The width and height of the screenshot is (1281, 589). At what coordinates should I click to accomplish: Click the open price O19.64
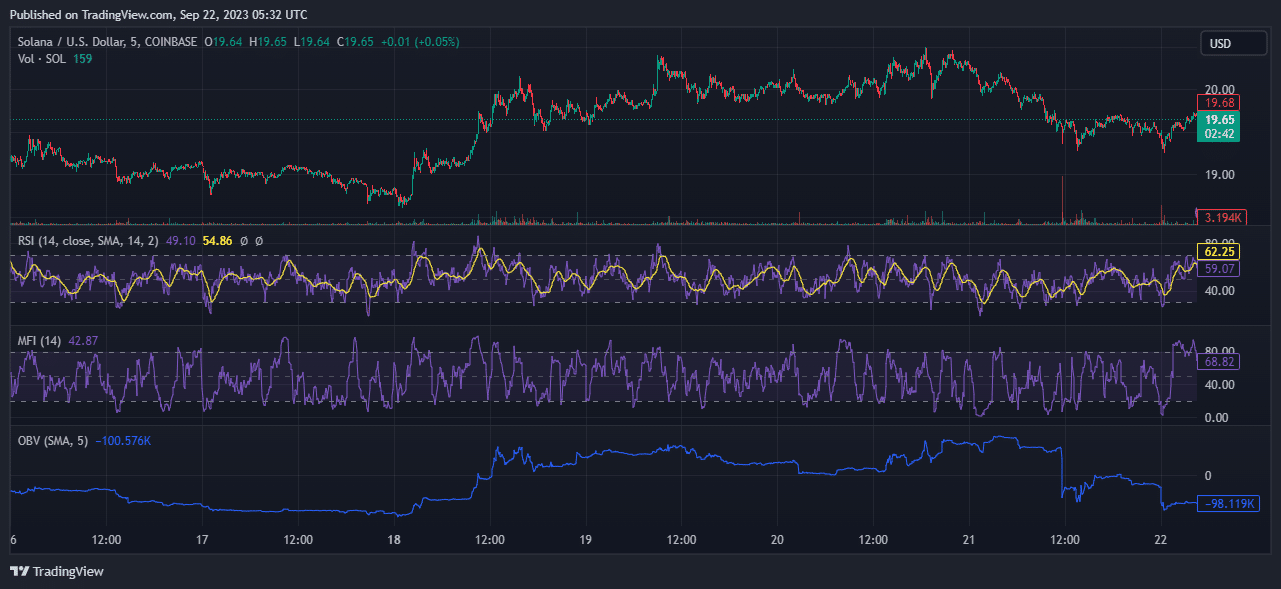(224, 42)
